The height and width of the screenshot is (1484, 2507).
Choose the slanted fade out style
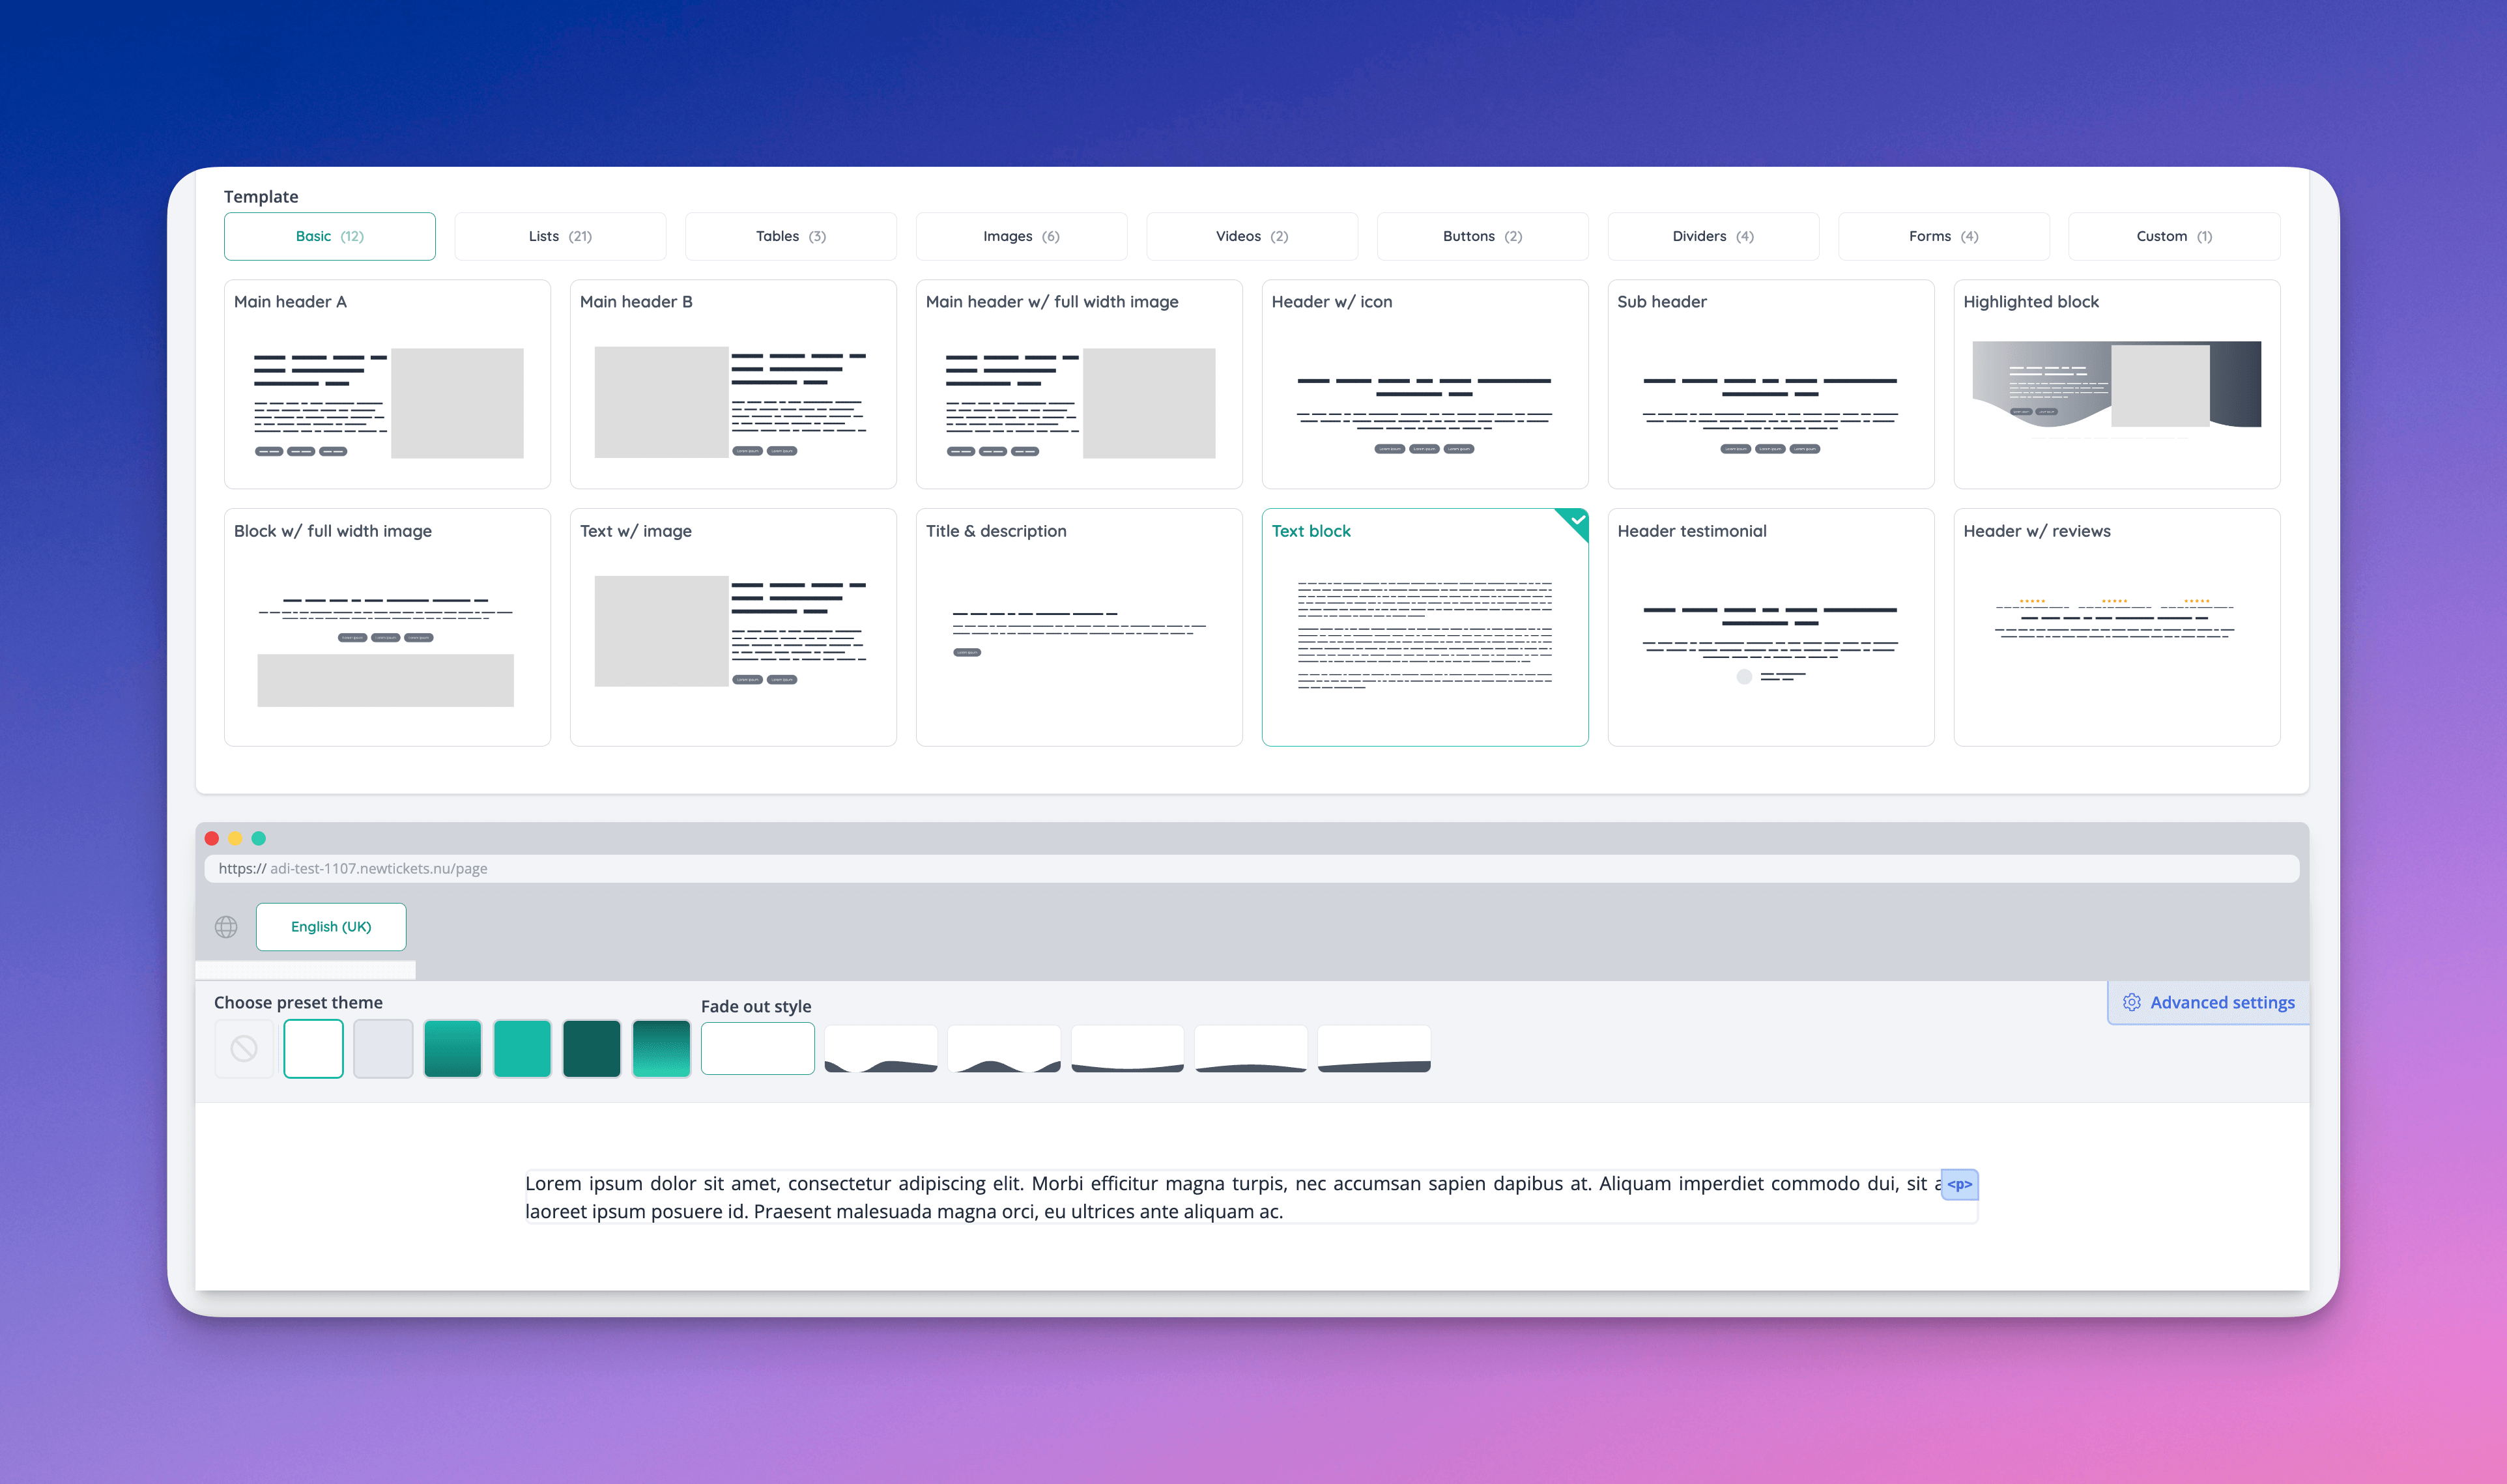[x=1374, y=1049]
